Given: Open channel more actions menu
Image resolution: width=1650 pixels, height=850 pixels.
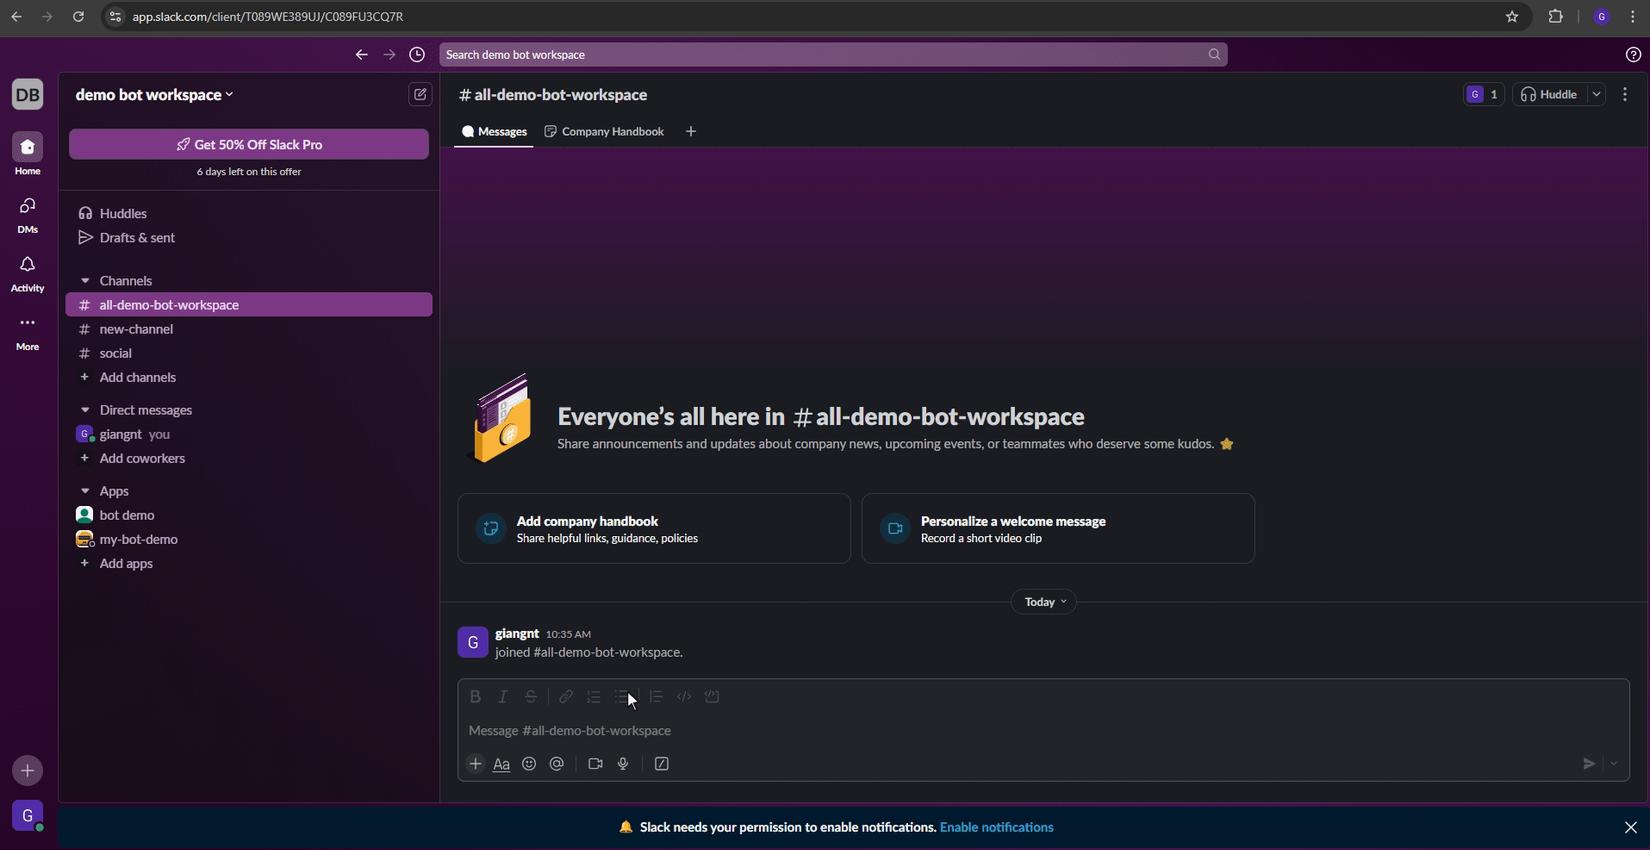Looking at the screenshot, I should 1625,94.
